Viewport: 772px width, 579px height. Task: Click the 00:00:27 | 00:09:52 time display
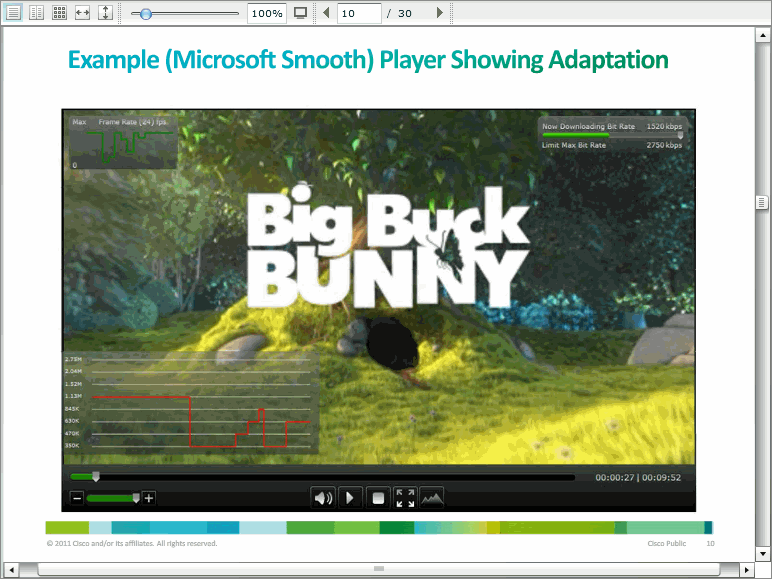638,478
